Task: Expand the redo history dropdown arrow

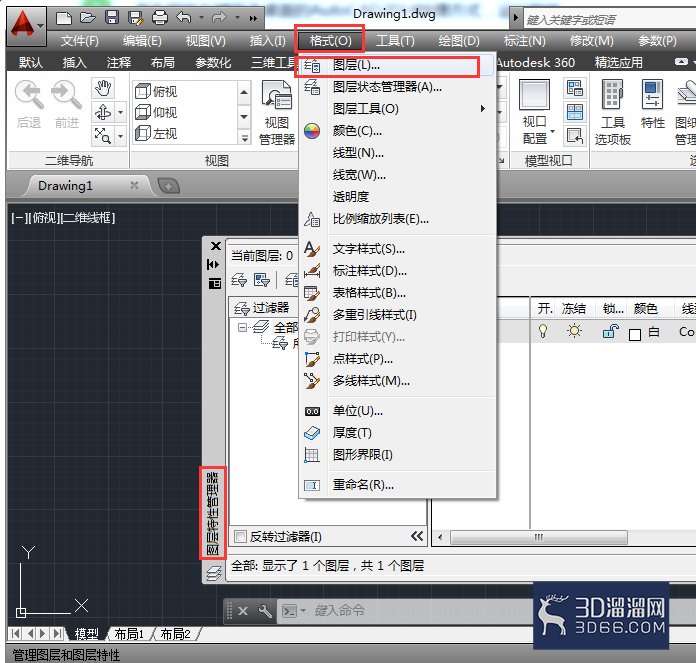Action: (237, 18)
